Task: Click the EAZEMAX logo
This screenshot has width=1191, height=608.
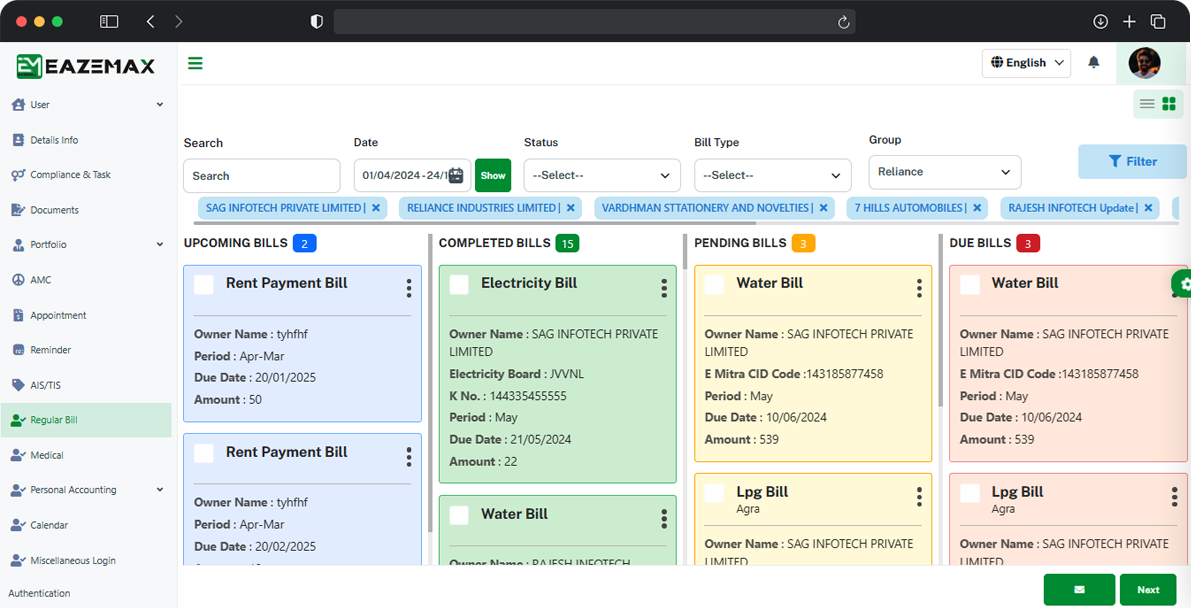Action: pyautogui.click(x=85, y=66)
